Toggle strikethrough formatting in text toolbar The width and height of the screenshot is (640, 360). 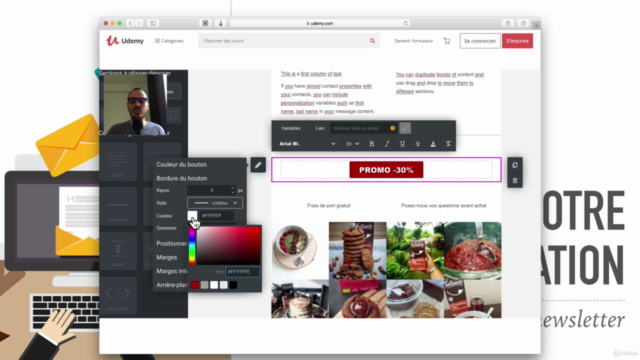pyautogui.click(x=418, y=144)
